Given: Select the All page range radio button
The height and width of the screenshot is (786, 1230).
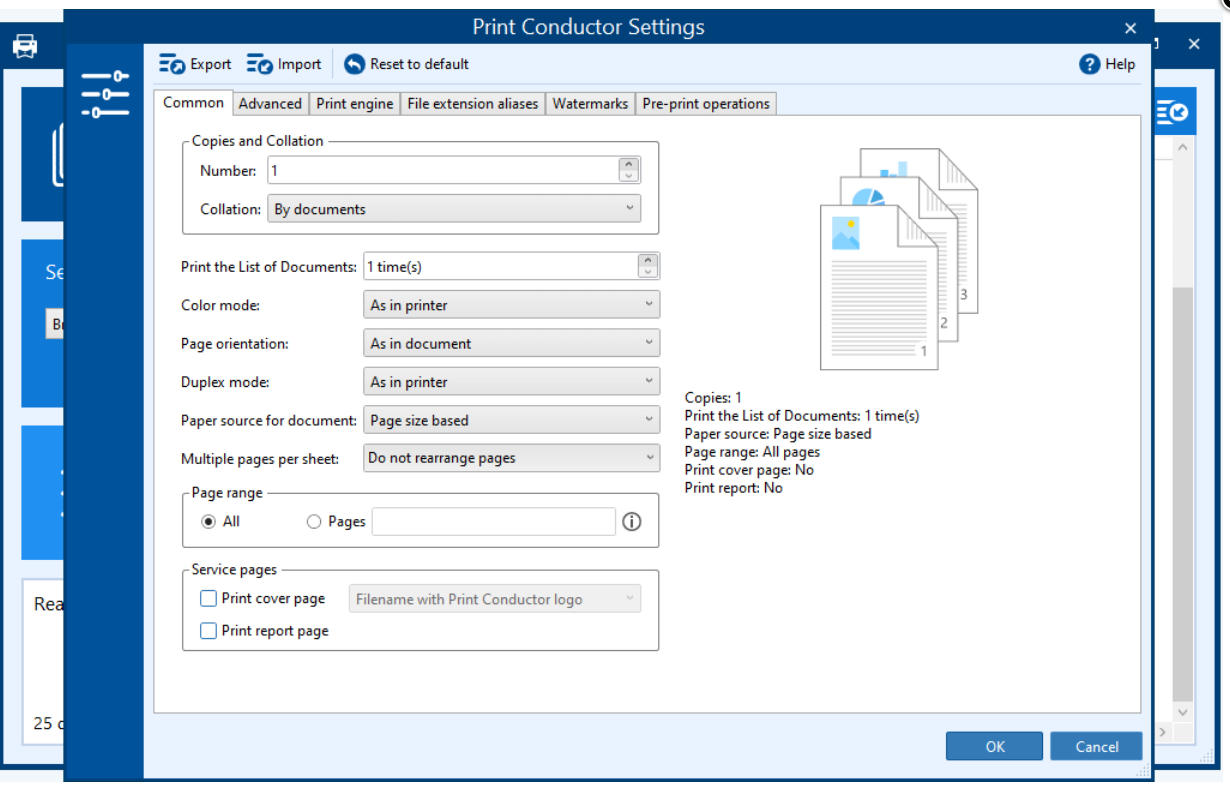Looking at the screenshot, I should click(x=209, y=522).
